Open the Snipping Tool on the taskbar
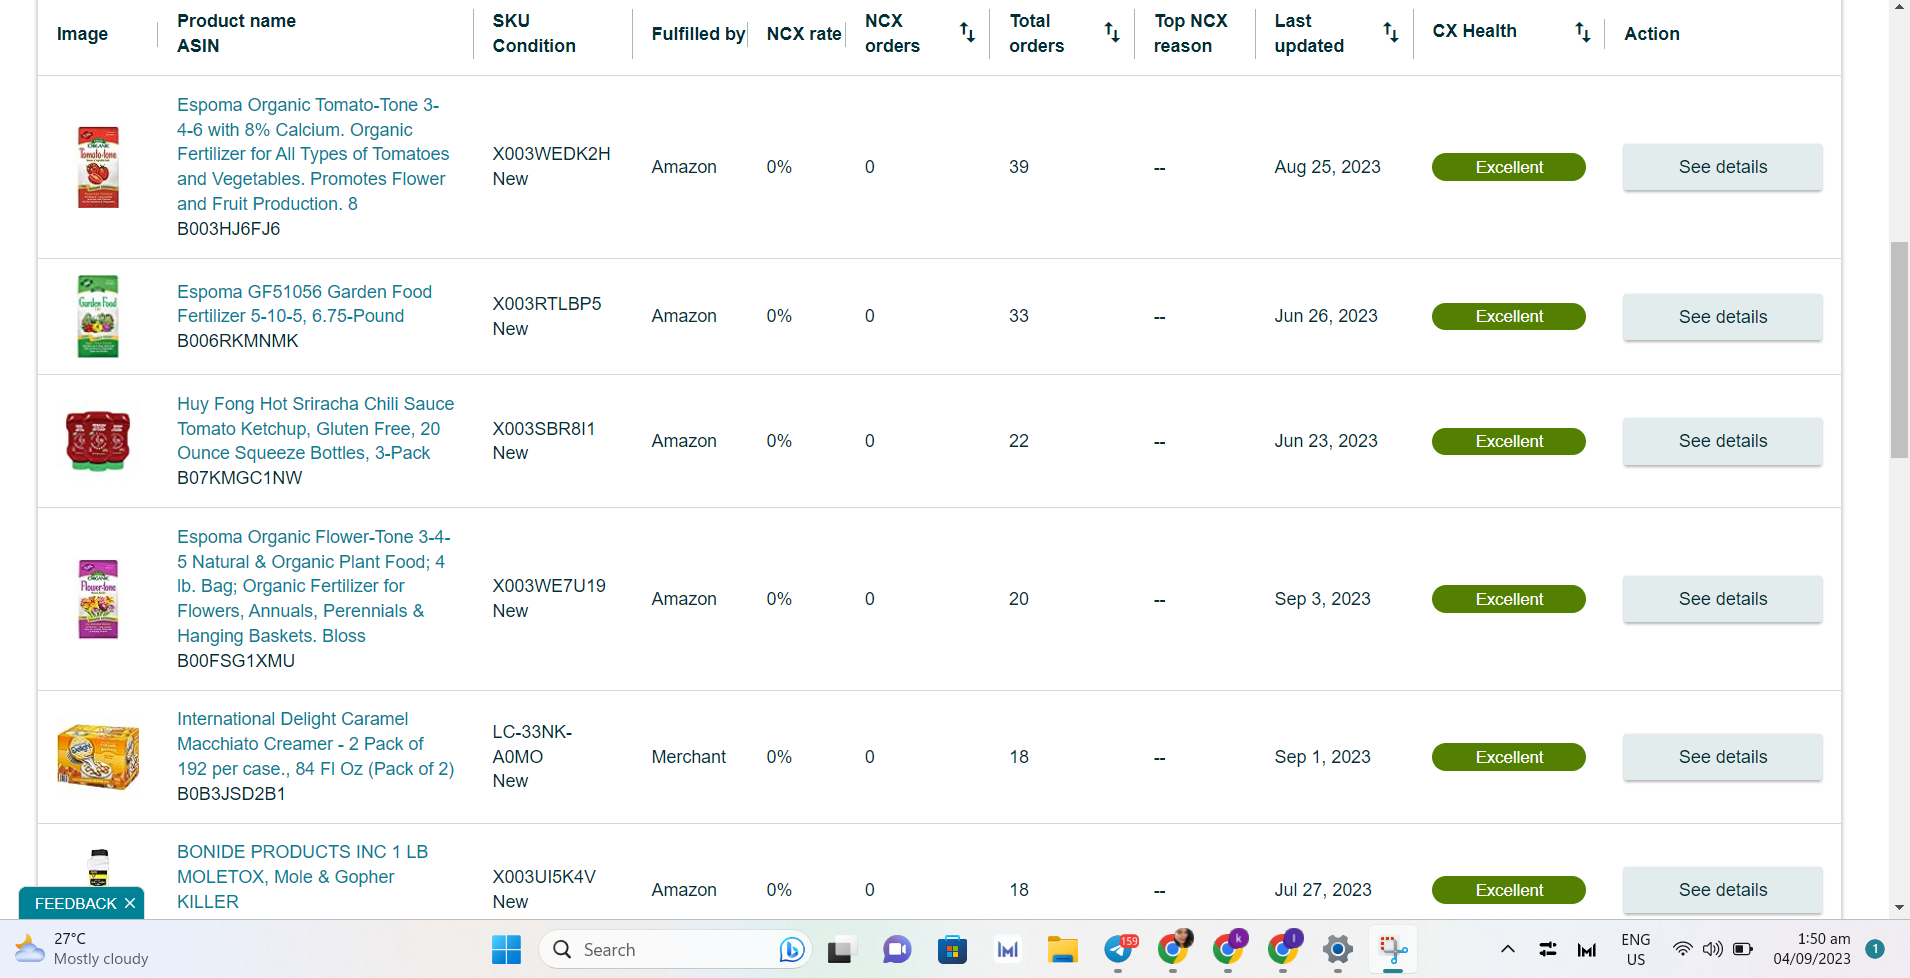 [1393, 949]
